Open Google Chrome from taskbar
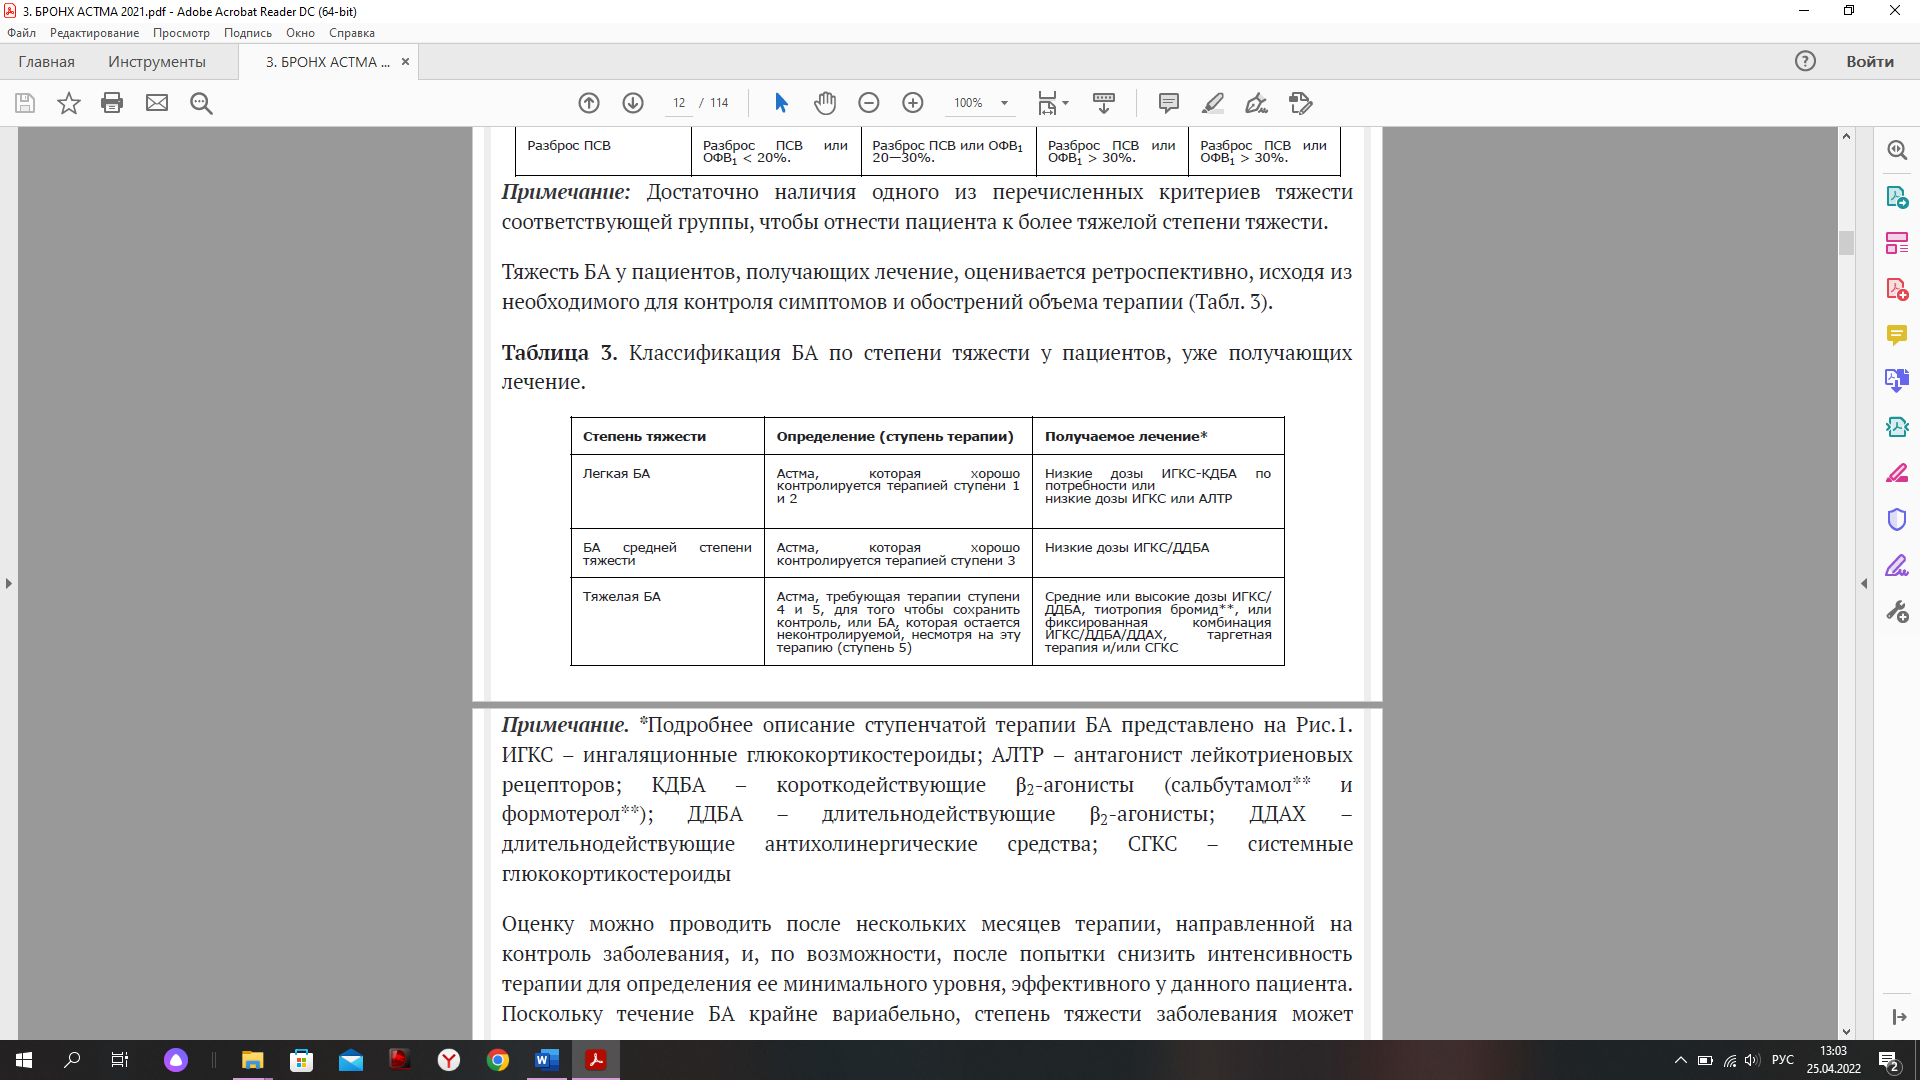The image size is (1920, 1080). click(x=498, y=1060)
